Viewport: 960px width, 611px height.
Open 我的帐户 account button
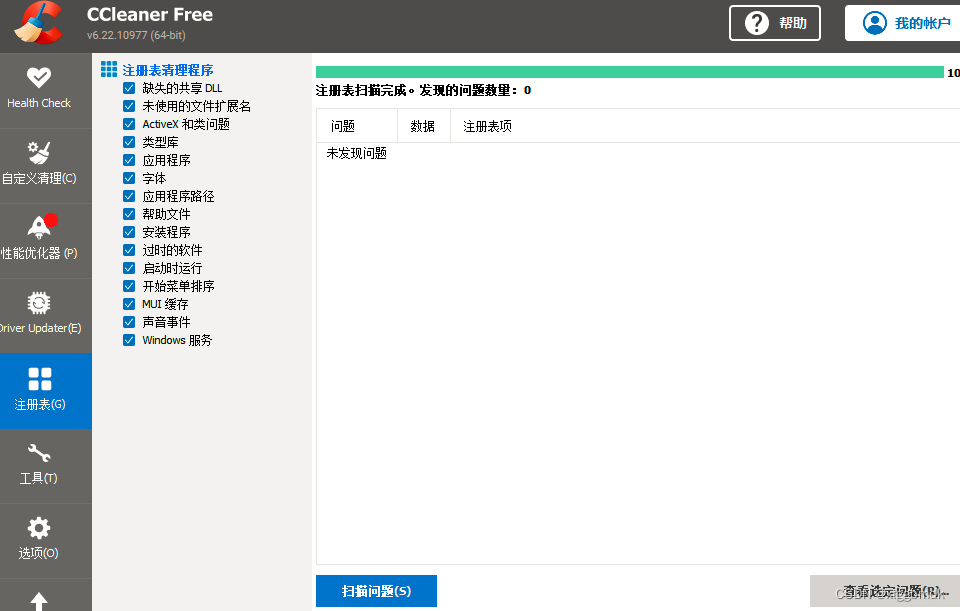[x=902, y=23]
